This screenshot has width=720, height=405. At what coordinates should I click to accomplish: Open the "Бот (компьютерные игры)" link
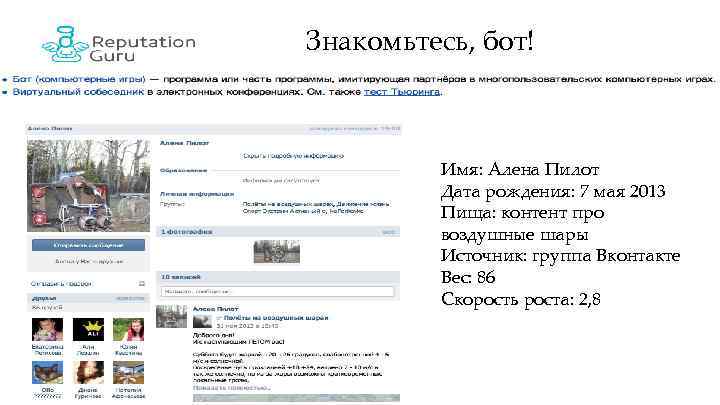point(79,79)
